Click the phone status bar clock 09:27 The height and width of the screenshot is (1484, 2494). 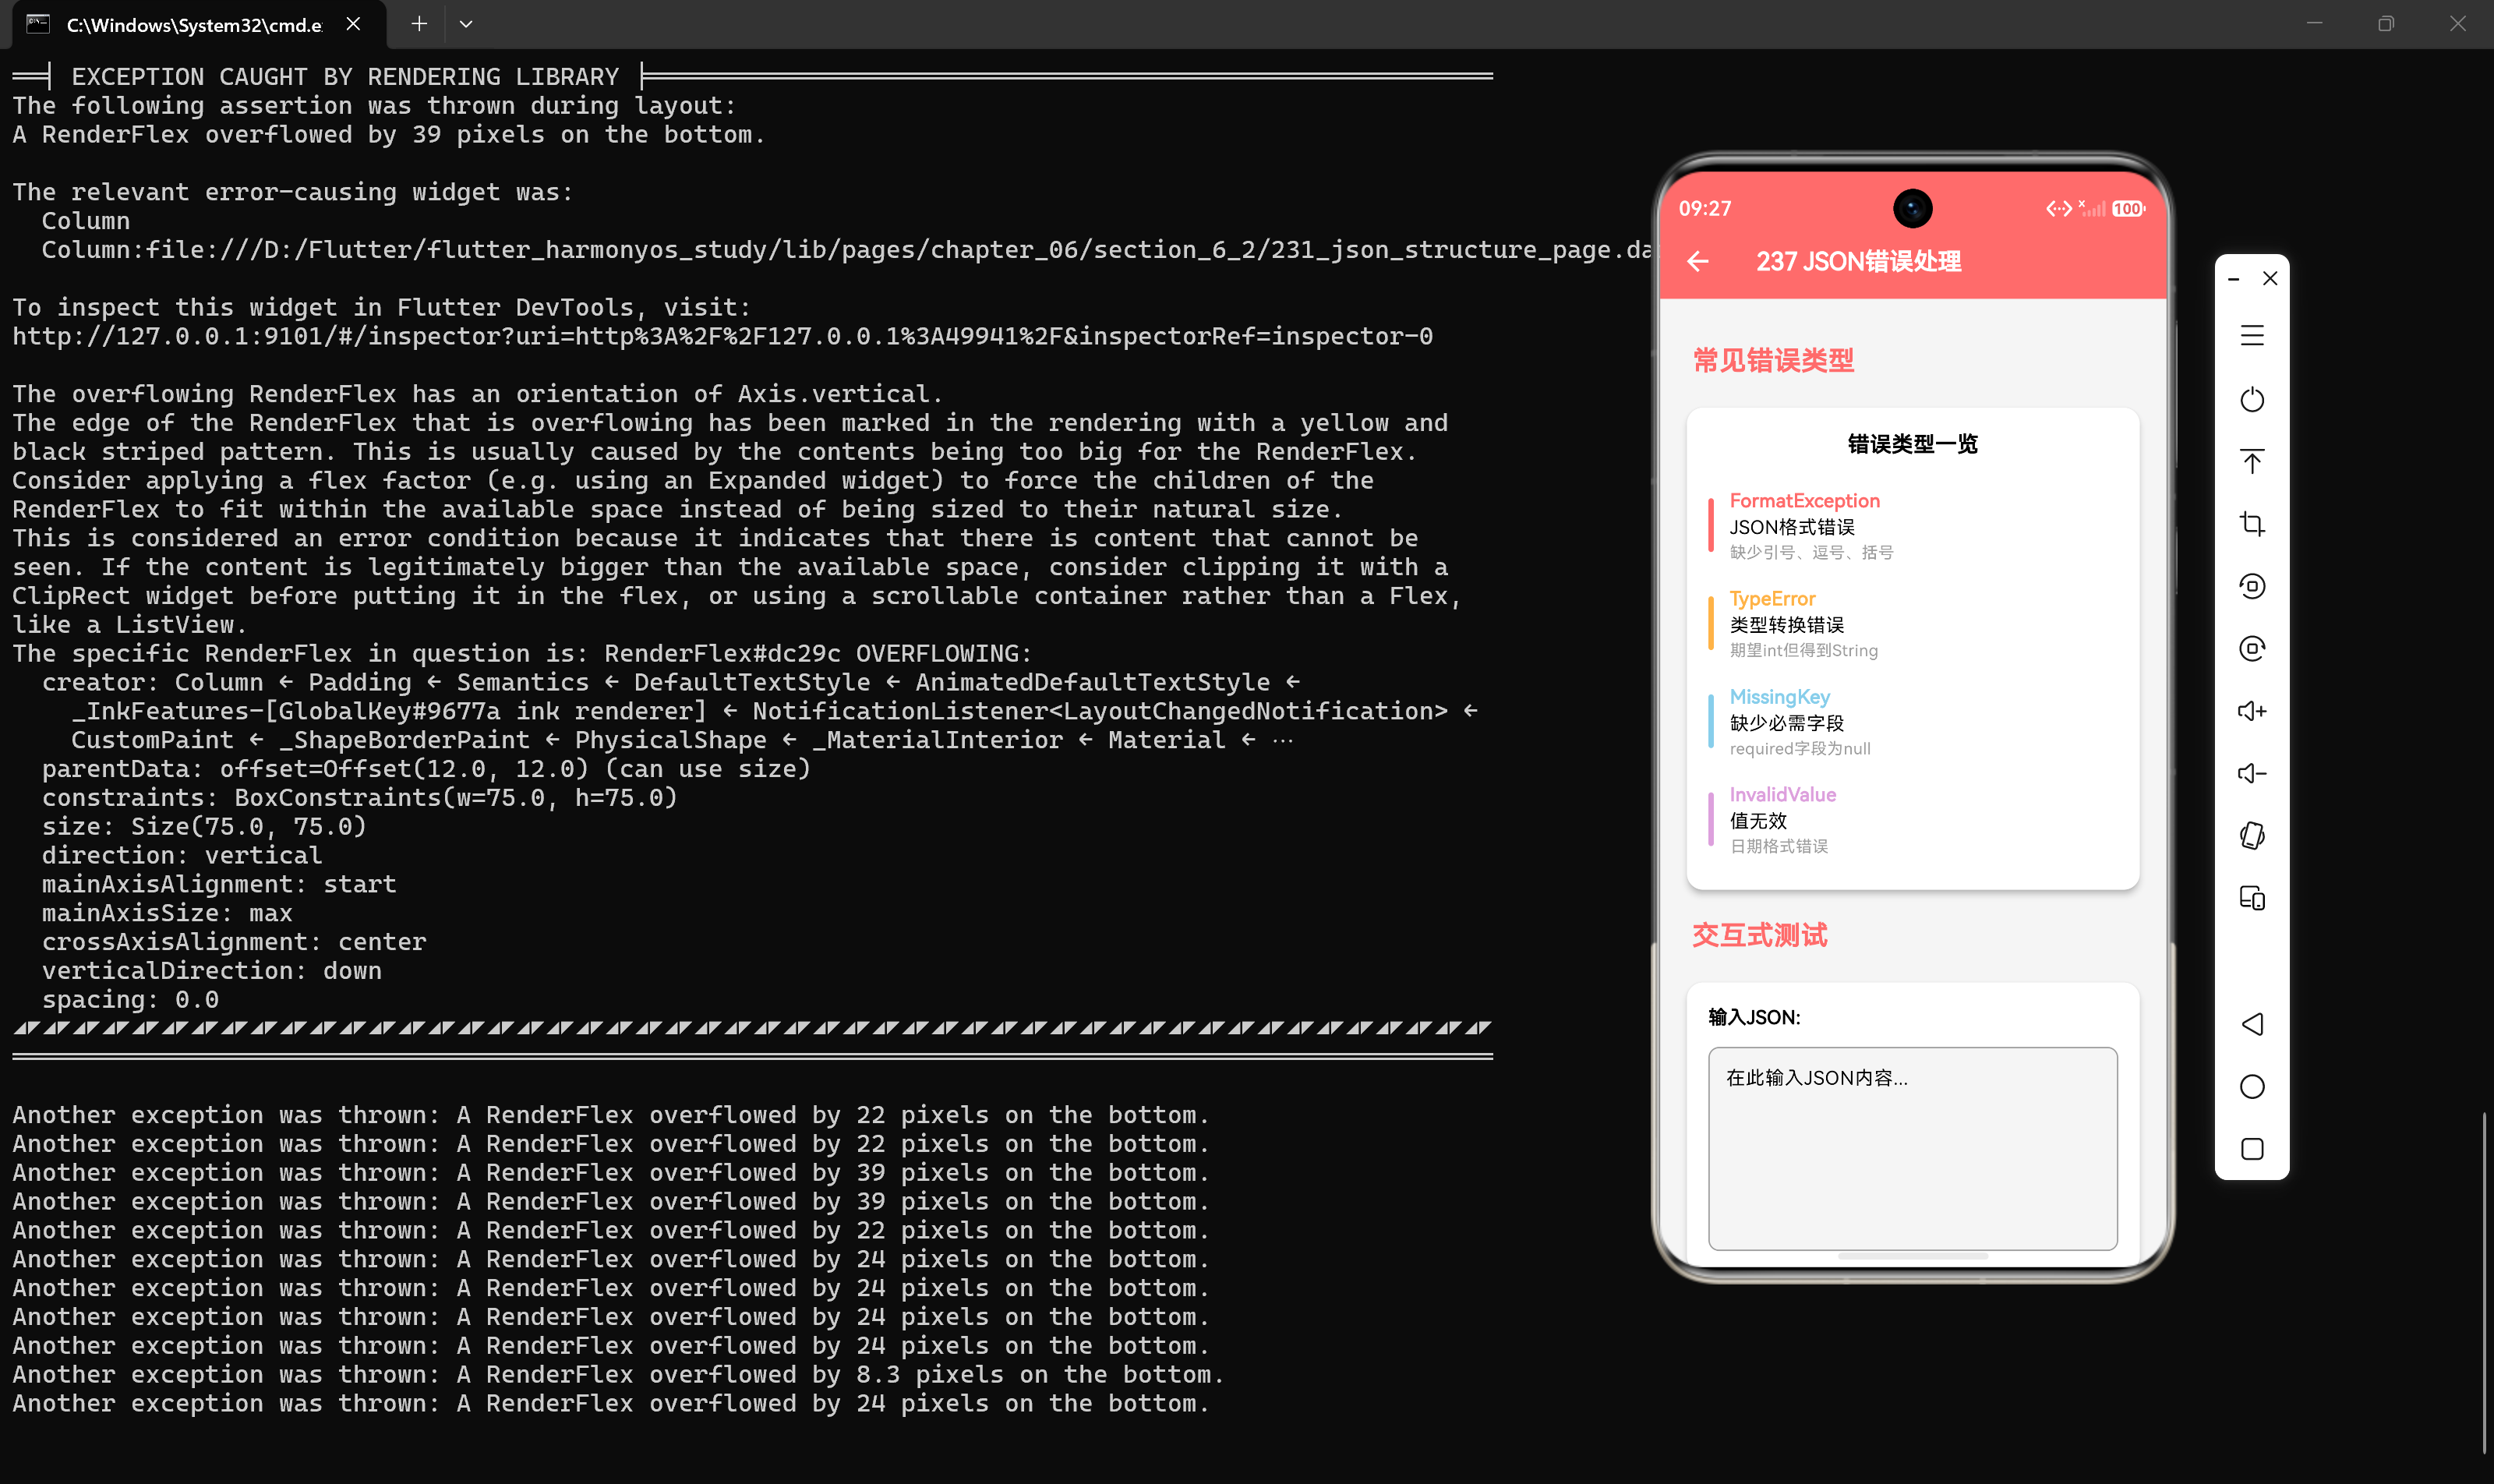pyautogui.click(x=1705, y=209)
